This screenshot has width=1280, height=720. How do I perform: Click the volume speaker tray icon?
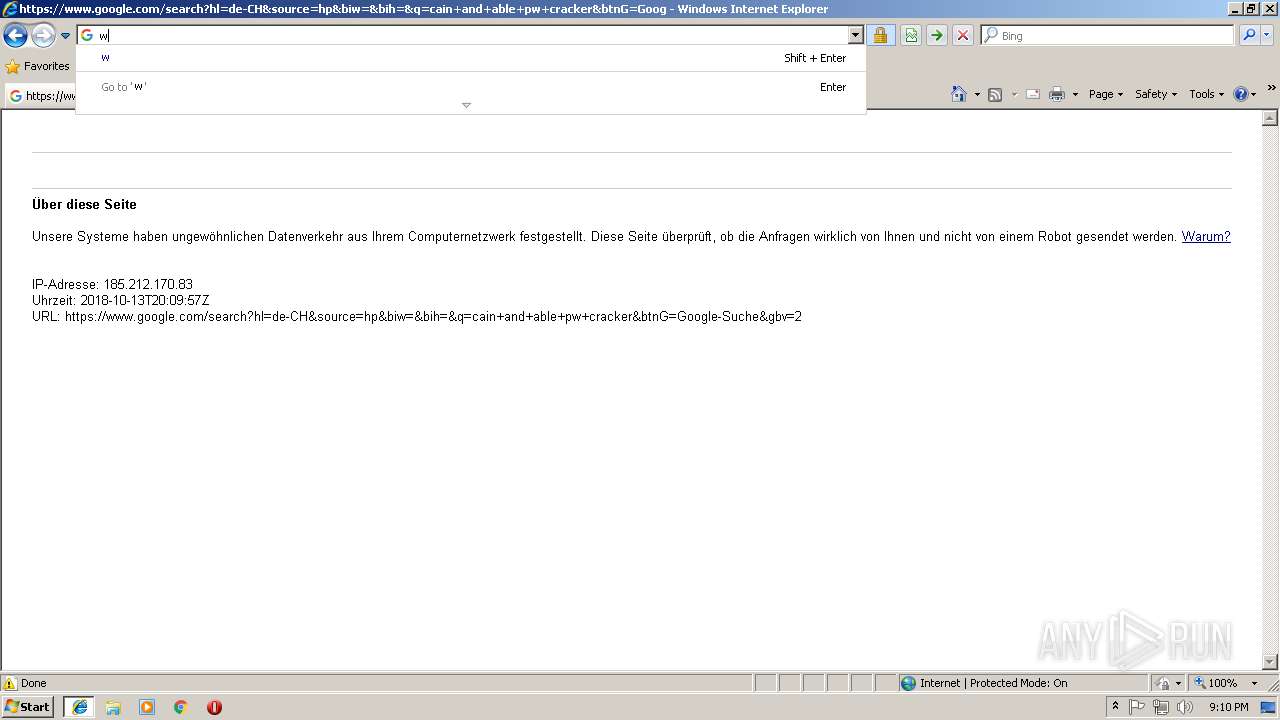click(1185, 707)
